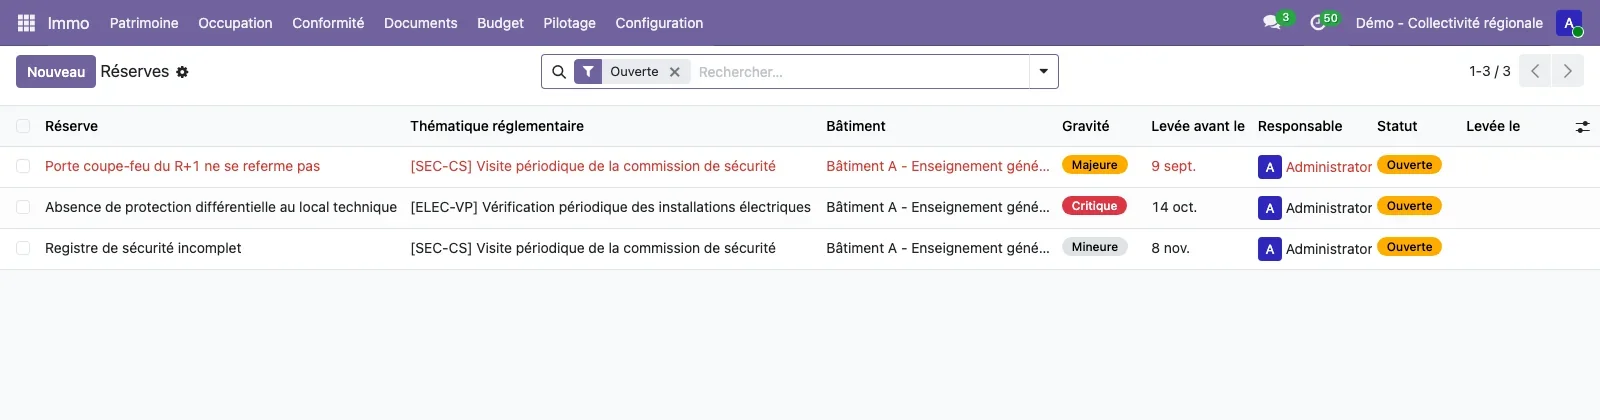Open the apps grid menu icon
Viewport: 1600px width, 420px height.
point(26,23)
